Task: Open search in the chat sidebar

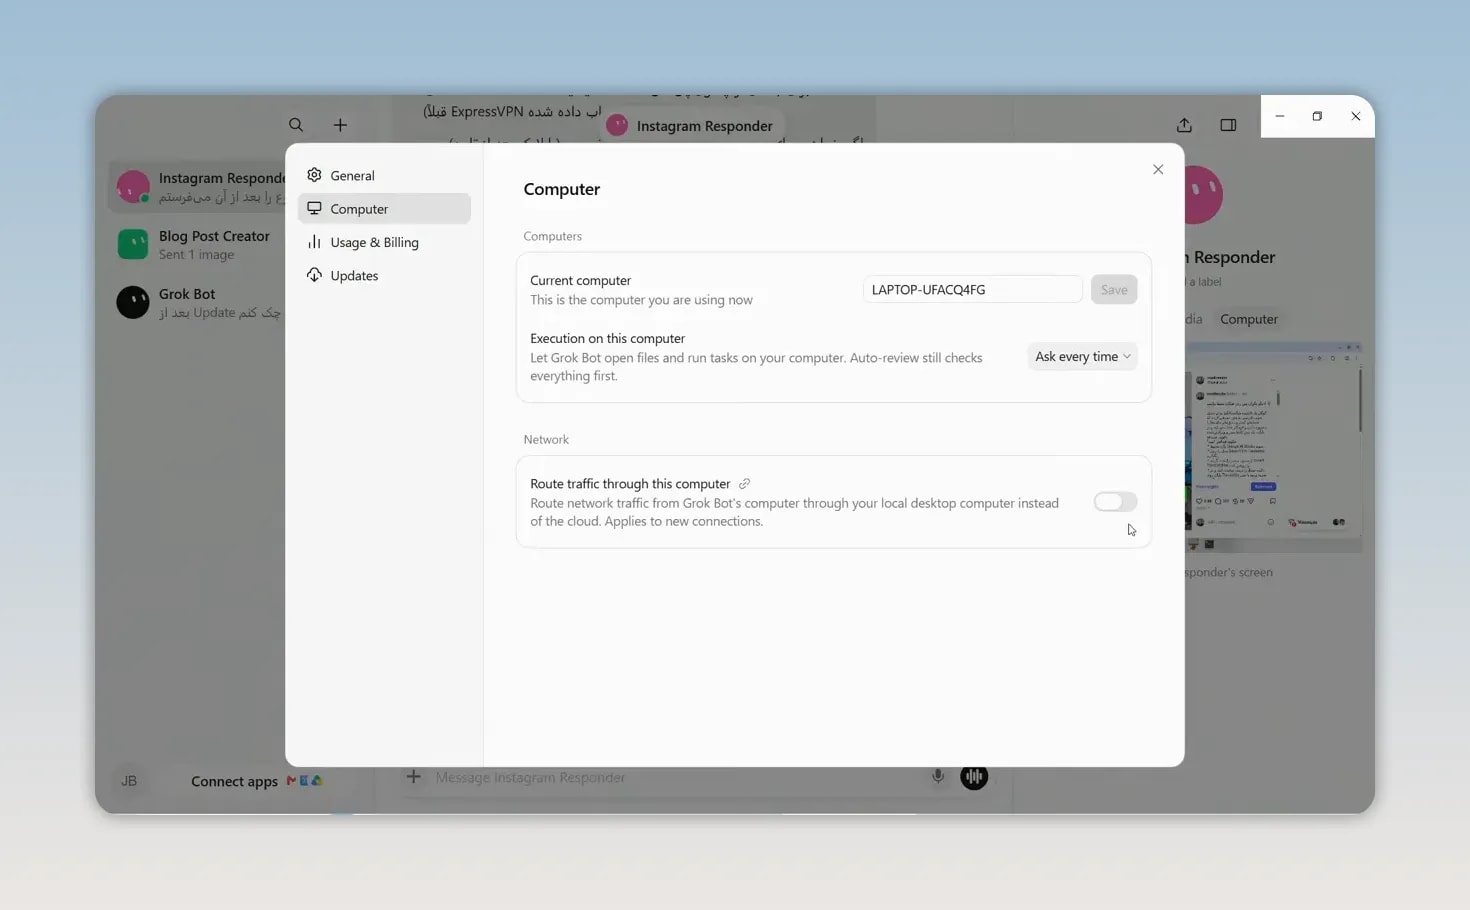Action: pyautogui.click(x=296, y=125)
